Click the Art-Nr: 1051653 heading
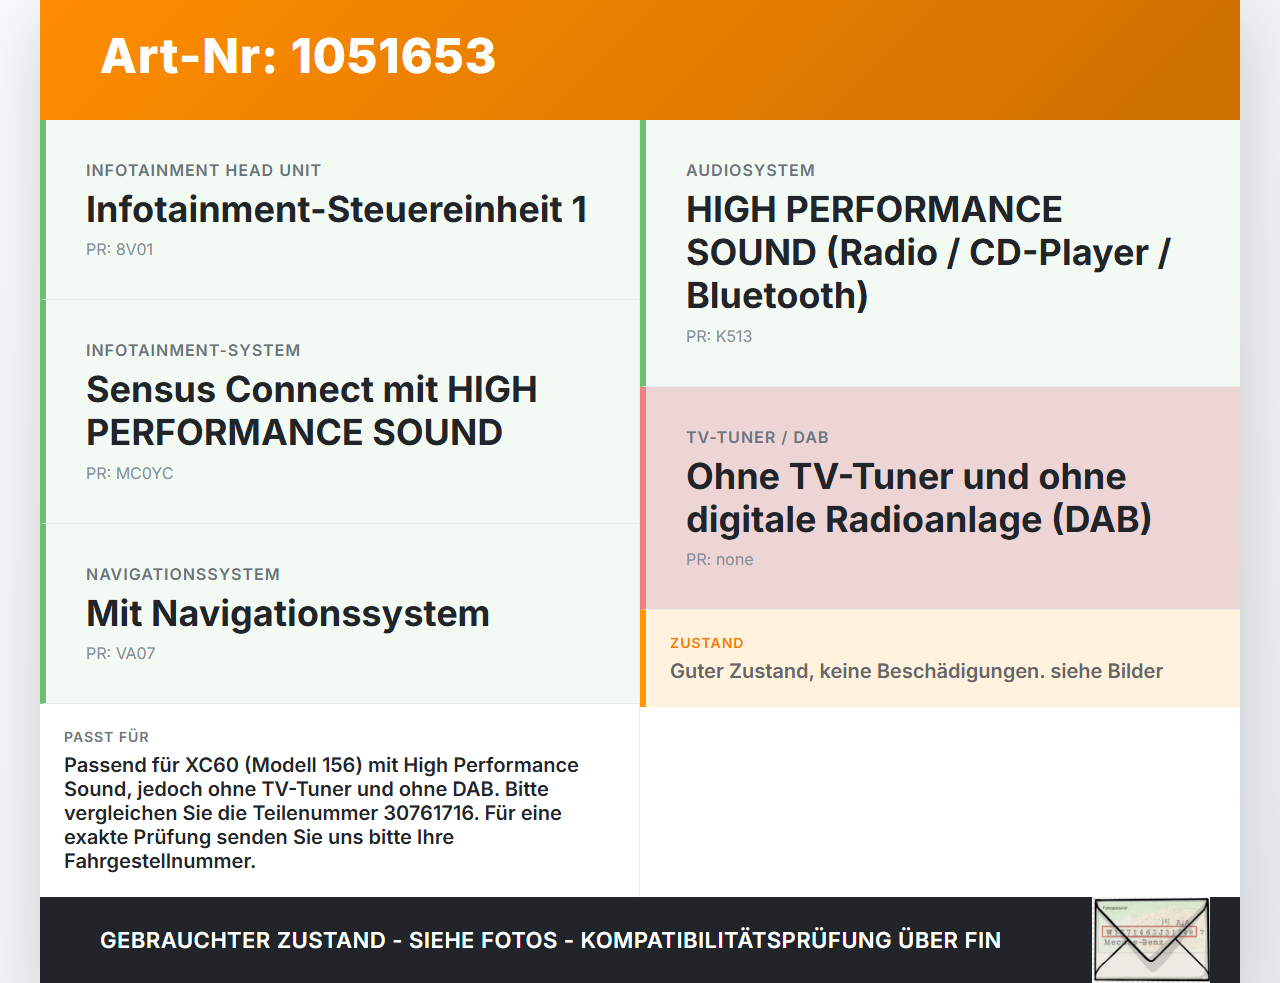This screenshot has width=1280, height=983. click(x=298, y=56)
